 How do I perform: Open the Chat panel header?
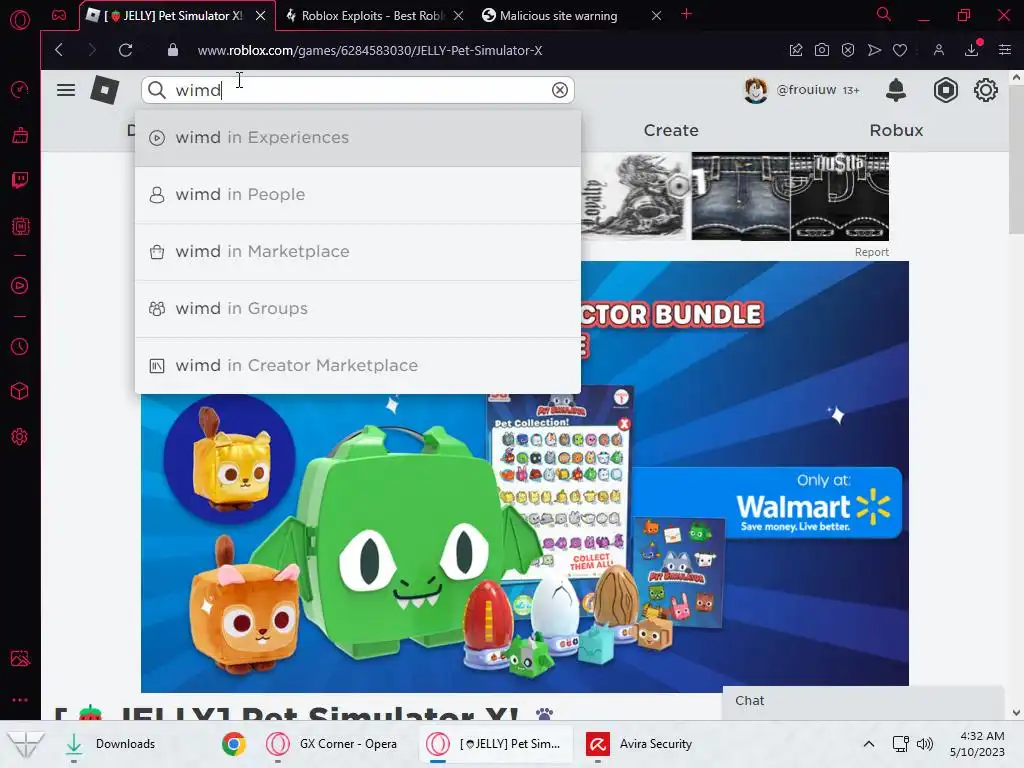click(x=863, y=701)
